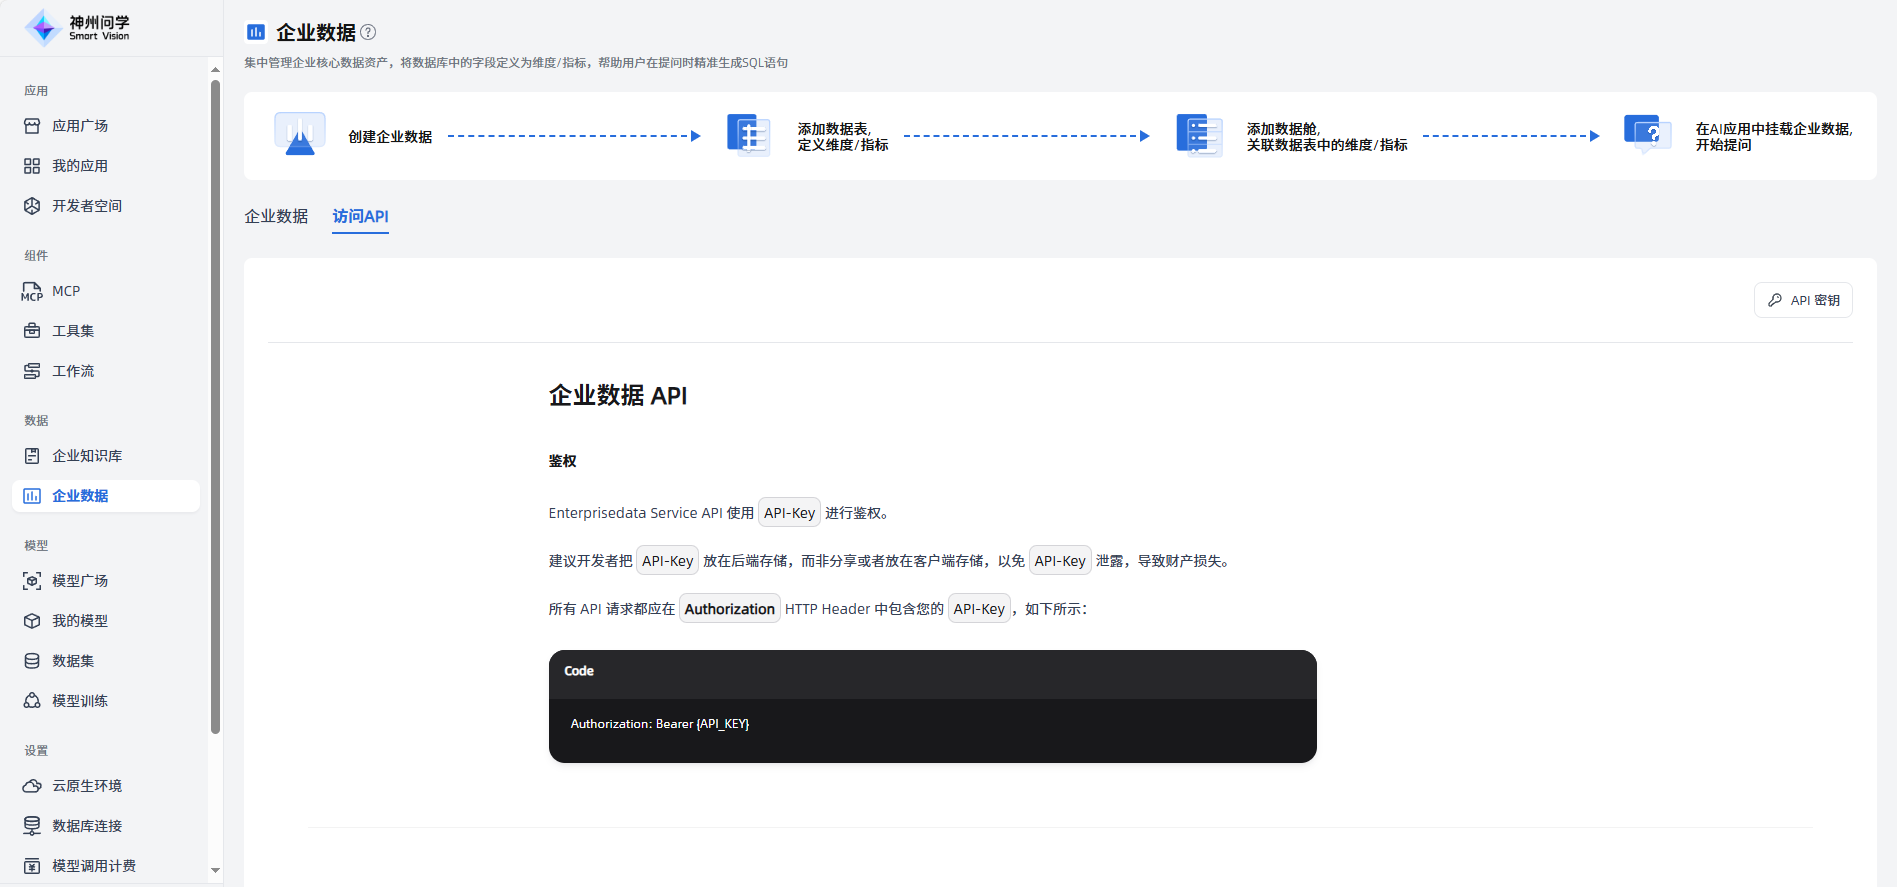This screenshot has width=1897, height=887.
Task: Open the 开发者空间 sidebar item
Action: point(86,206)
